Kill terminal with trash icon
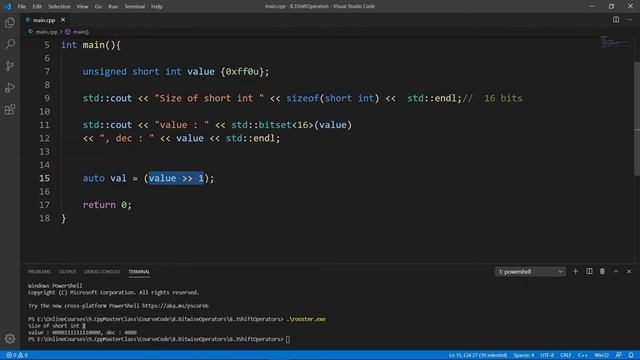Viewport: 640px width, 360px height. (602, 271)
